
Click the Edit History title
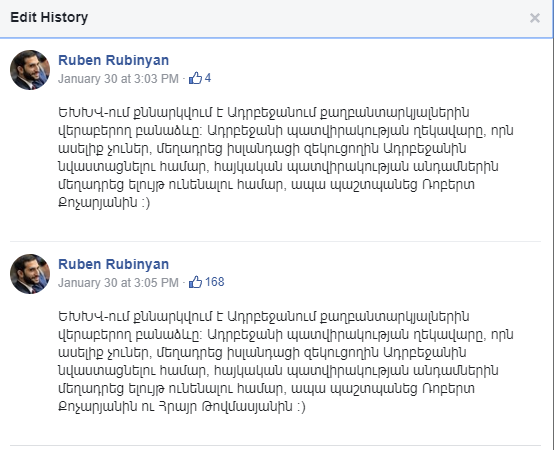tap(49, 17)
